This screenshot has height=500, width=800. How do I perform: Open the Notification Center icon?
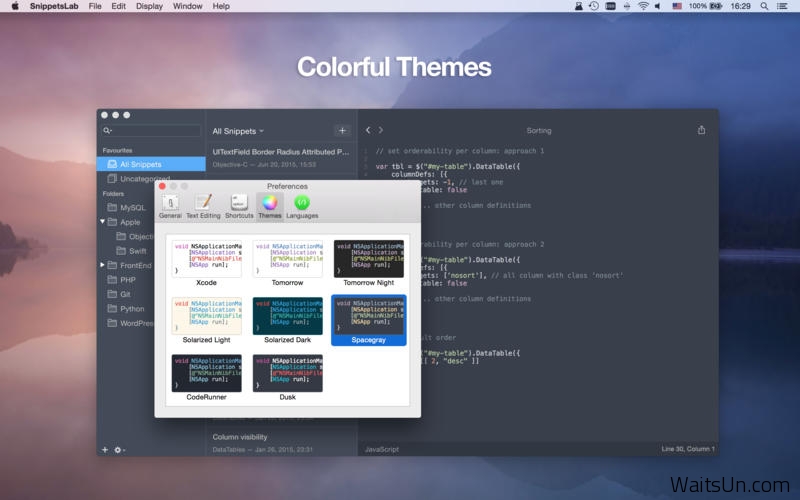click(782, 6)
